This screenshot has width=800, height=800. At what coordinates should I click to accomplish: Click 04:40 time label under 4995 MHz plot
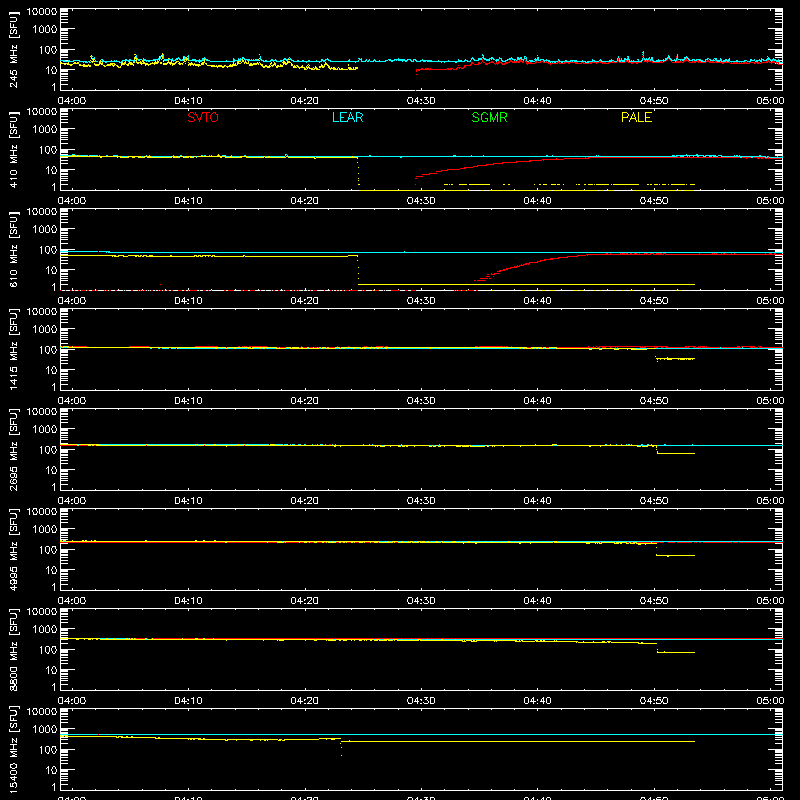coord(537,601)
